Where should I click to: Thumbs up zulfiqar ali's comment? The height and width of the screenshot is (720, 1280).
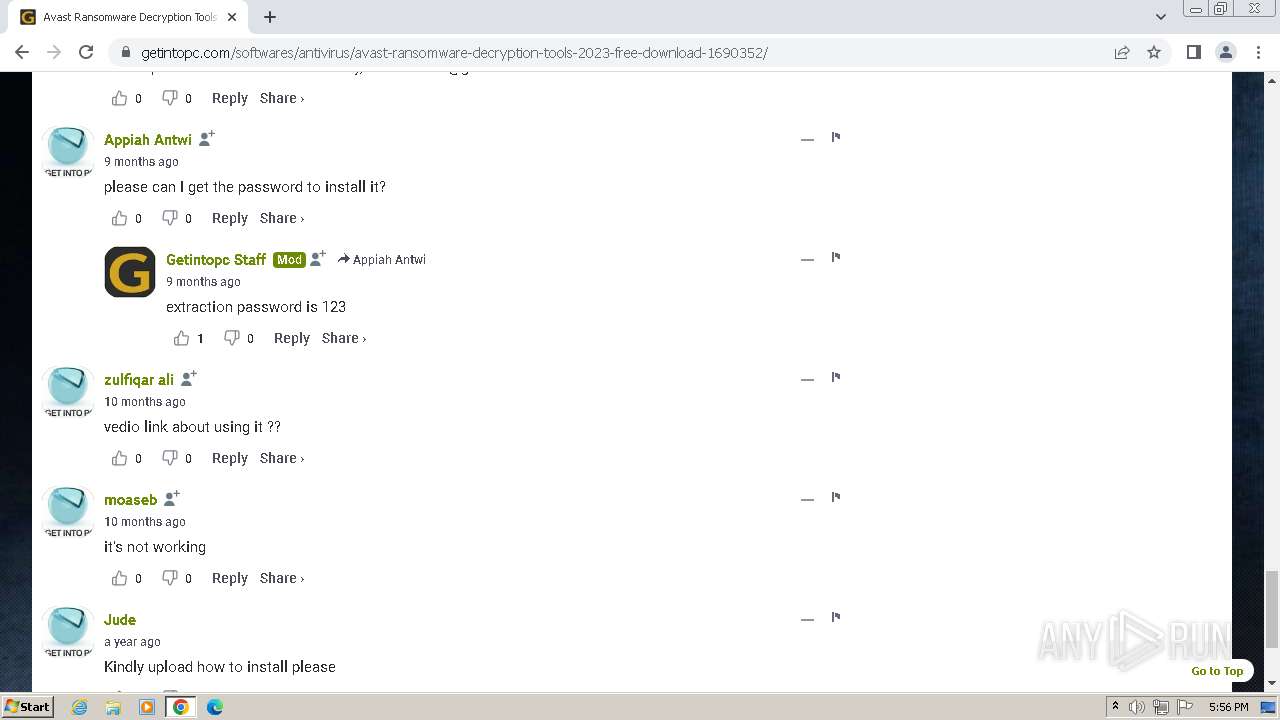coord(120,458)
